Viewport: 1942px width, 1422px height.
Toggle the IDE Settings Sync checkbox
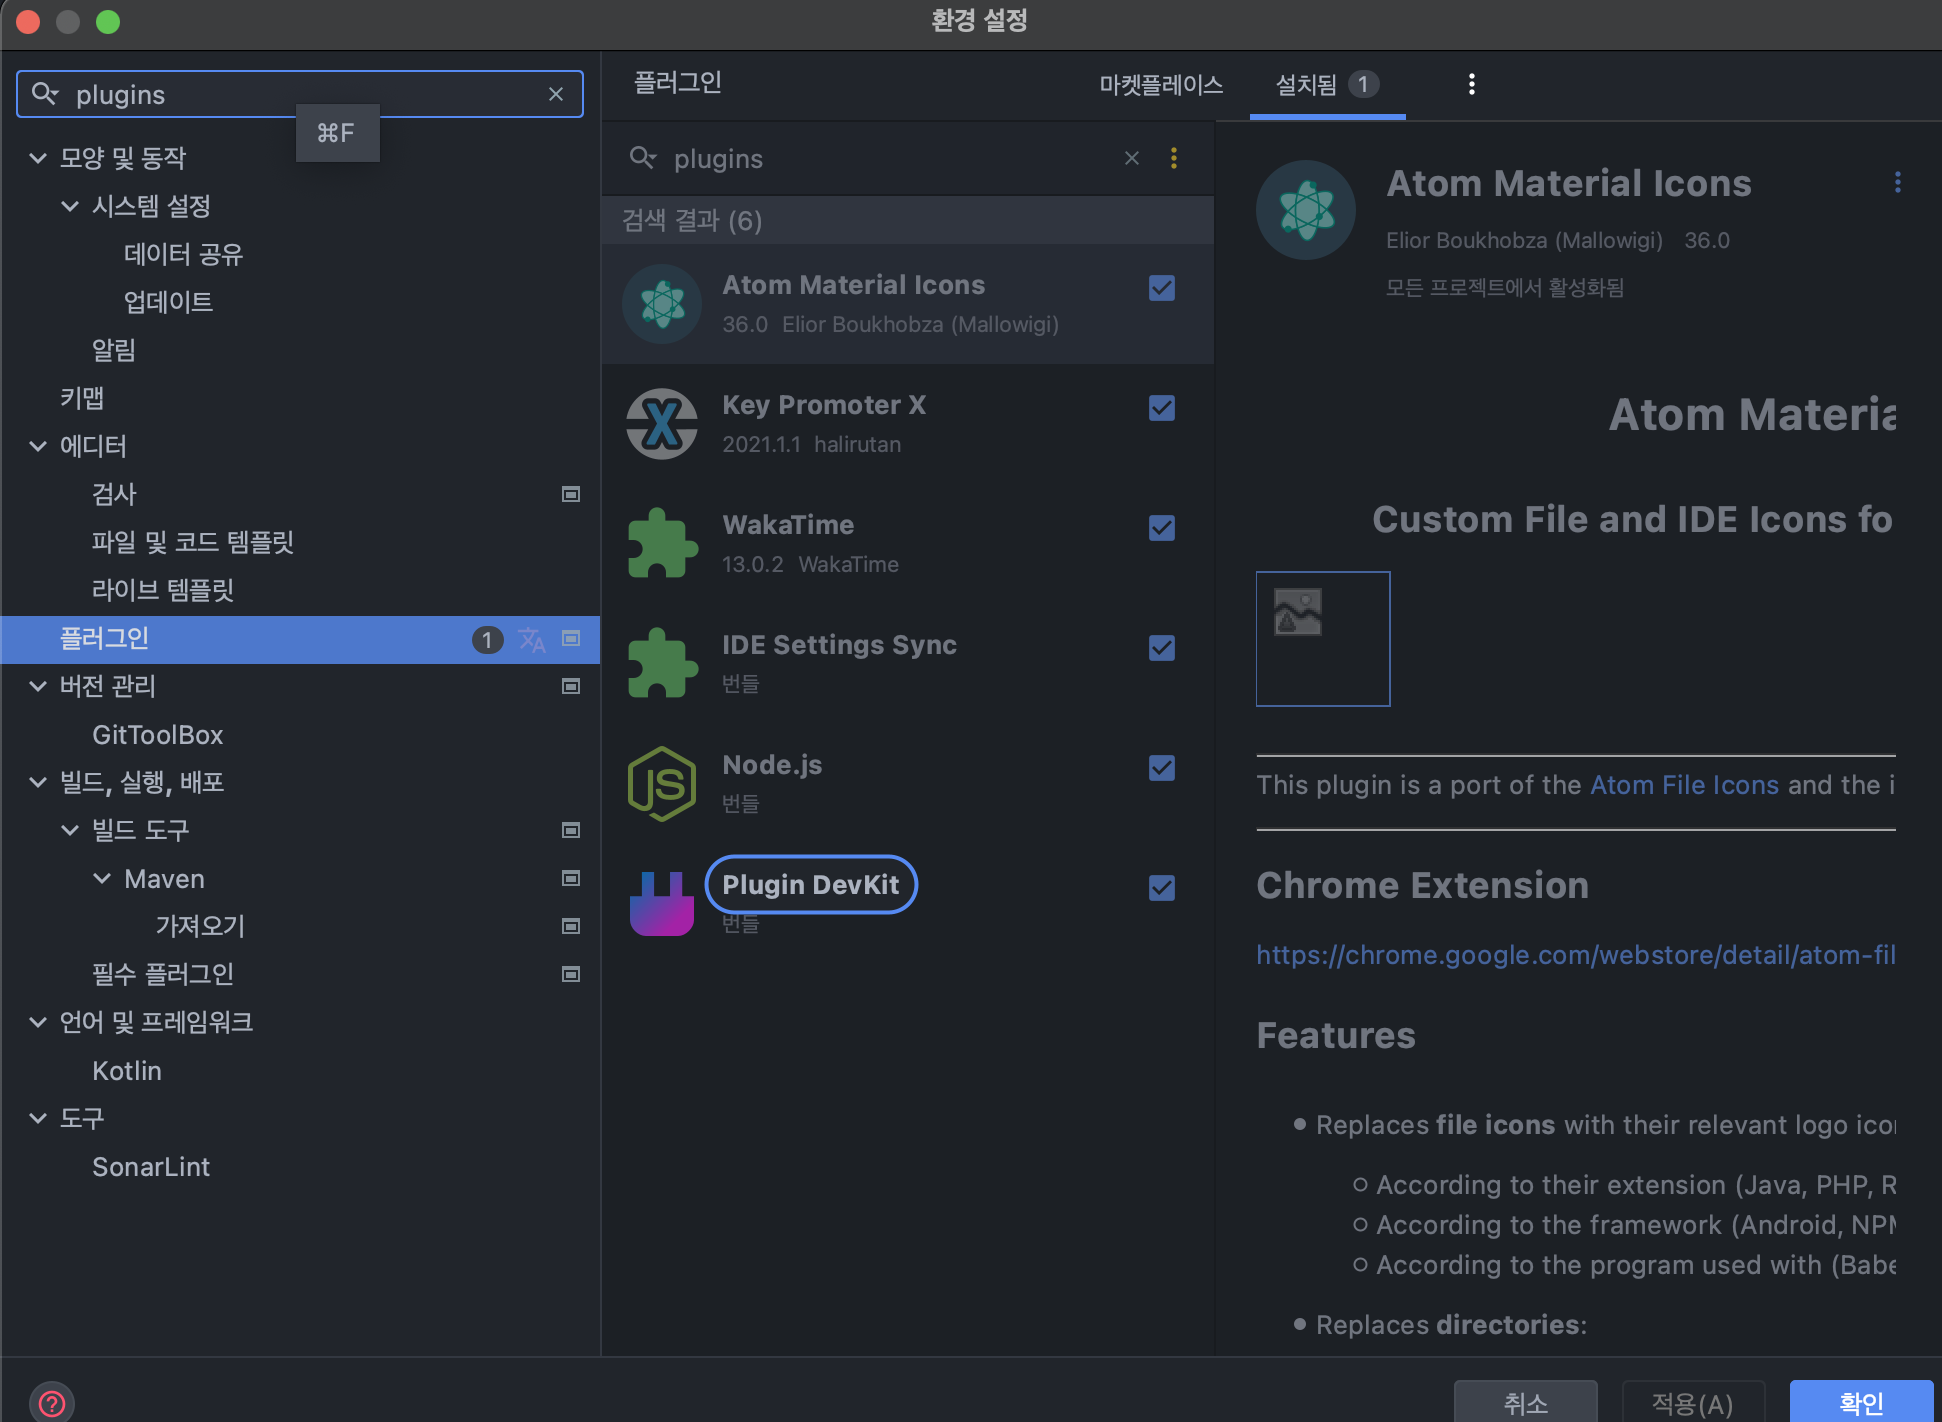point(1161,648)
